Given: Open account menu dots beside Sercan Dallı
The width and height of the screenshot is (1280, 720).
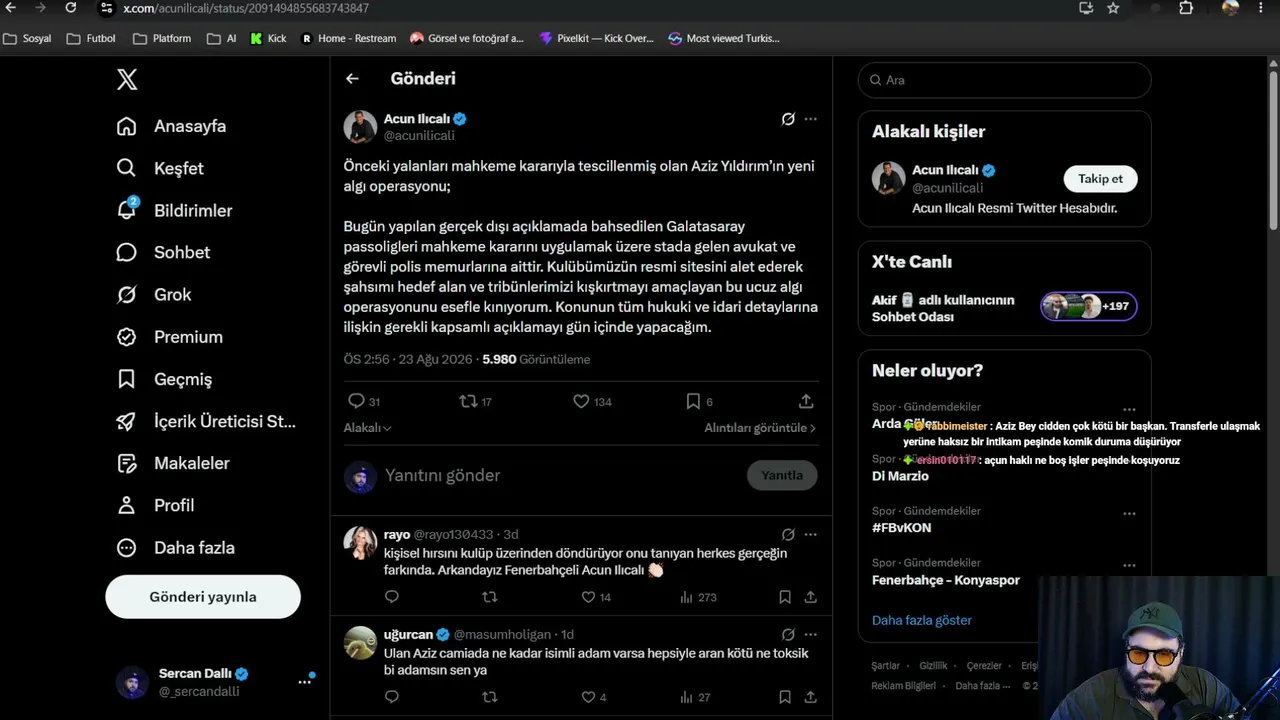Looking at the screenshot, I should [x=304, y=682].
